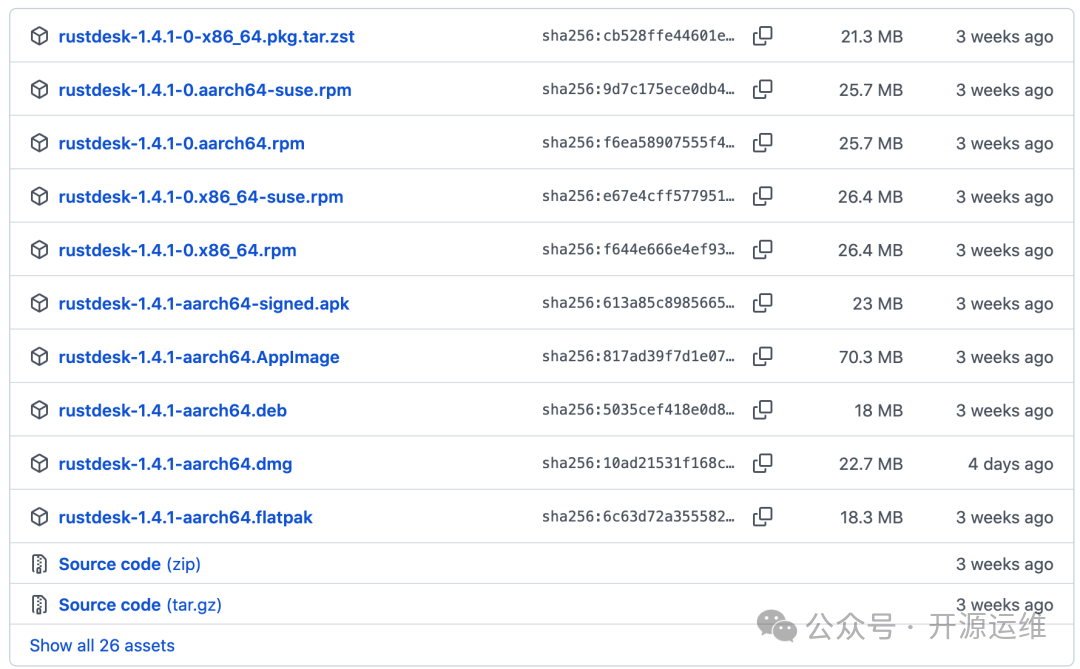Screen dimensions: 1080x669
Task: Copy hash for rustdesk-1.4.1-0.x86_64.rpm
Action: (x=762, y=250)
